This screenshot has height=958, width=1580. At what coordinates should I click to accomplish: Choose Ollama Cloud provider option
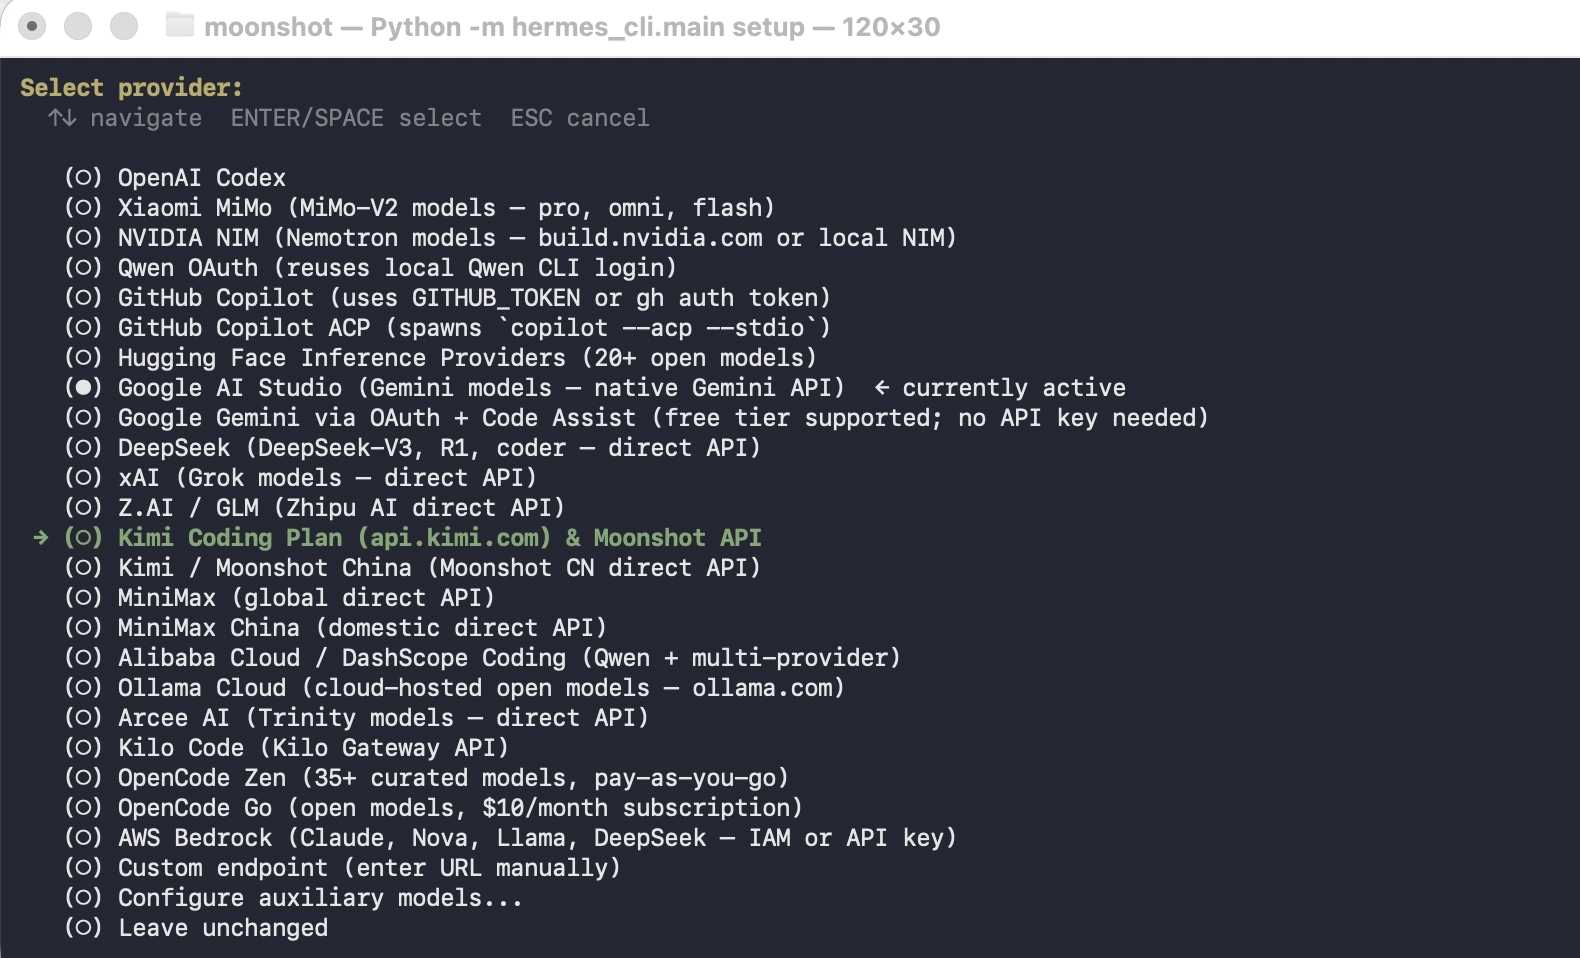tap(83, 688)
